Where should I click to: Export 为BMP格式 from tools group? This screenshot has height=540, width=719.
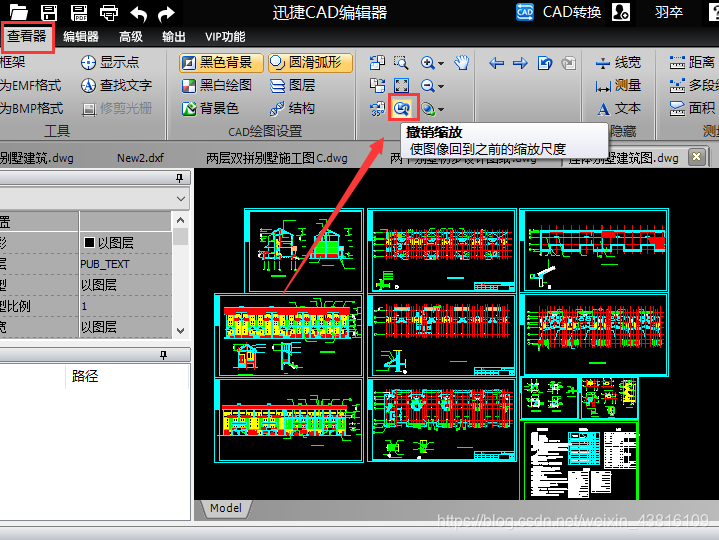pos(32,109)
